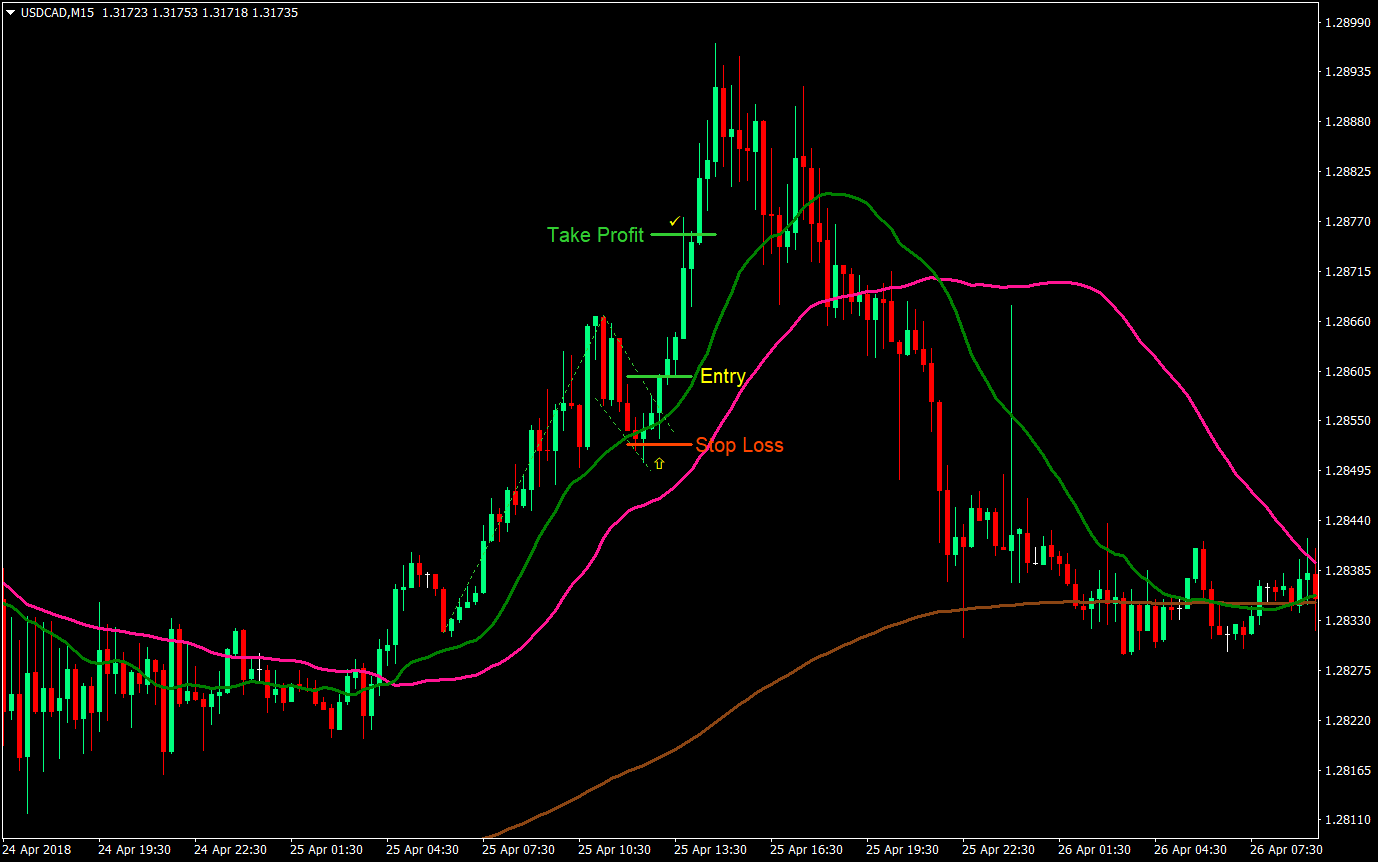Image resolution: width=1378 pixels, height=862 pixels.
Task: Click price axis label 1.28165
Action: (1346, 770)
